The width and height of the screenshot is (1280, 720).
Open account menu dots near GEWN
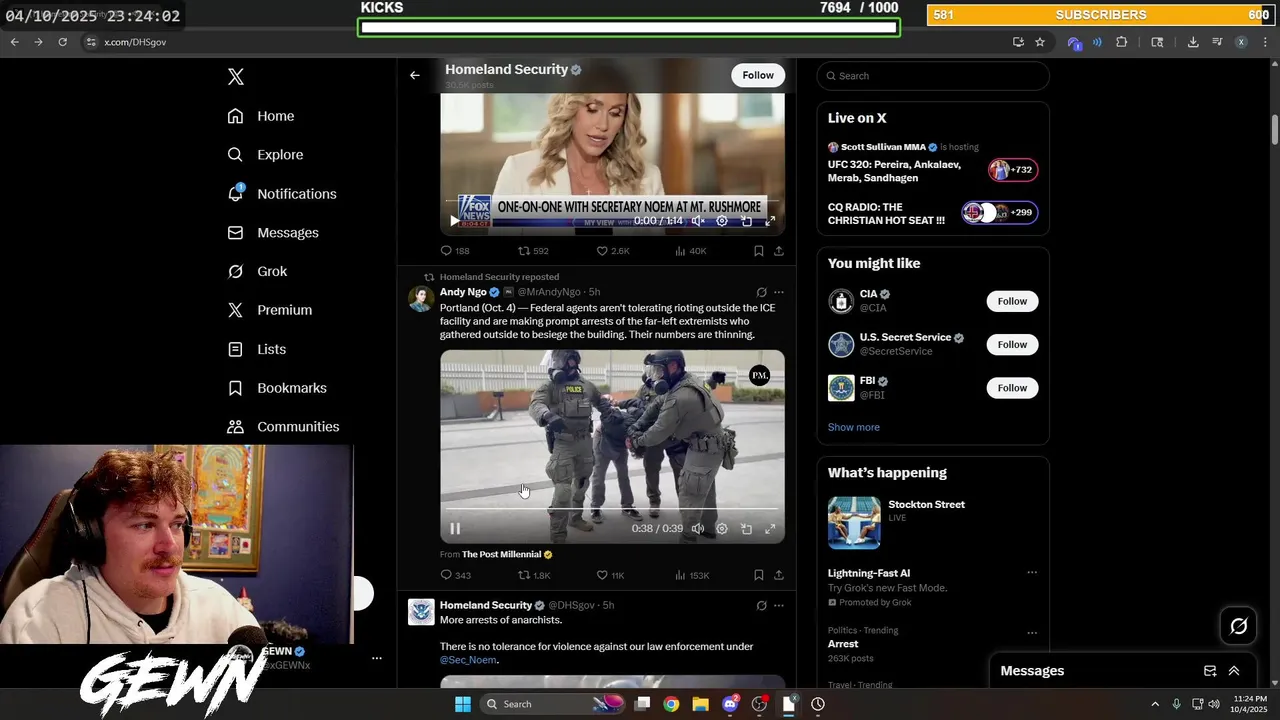377,658
